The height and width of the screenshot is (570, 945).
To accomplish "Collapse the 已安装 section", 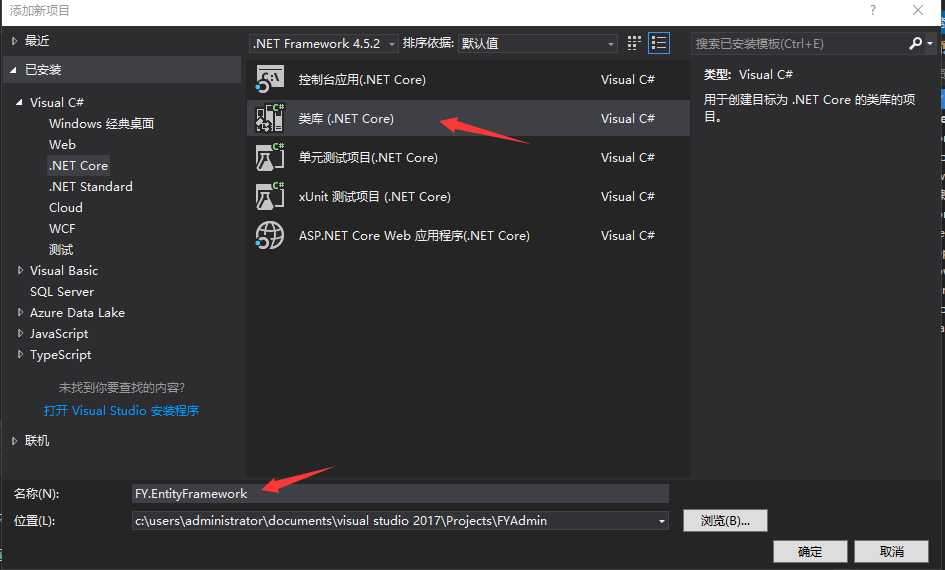I will coord(13,70).
